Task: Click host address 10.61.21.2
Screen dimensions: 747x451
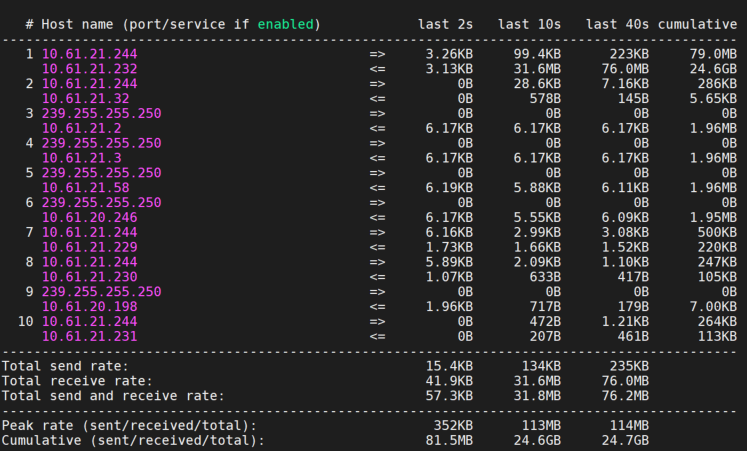Action: click(81, 129)
